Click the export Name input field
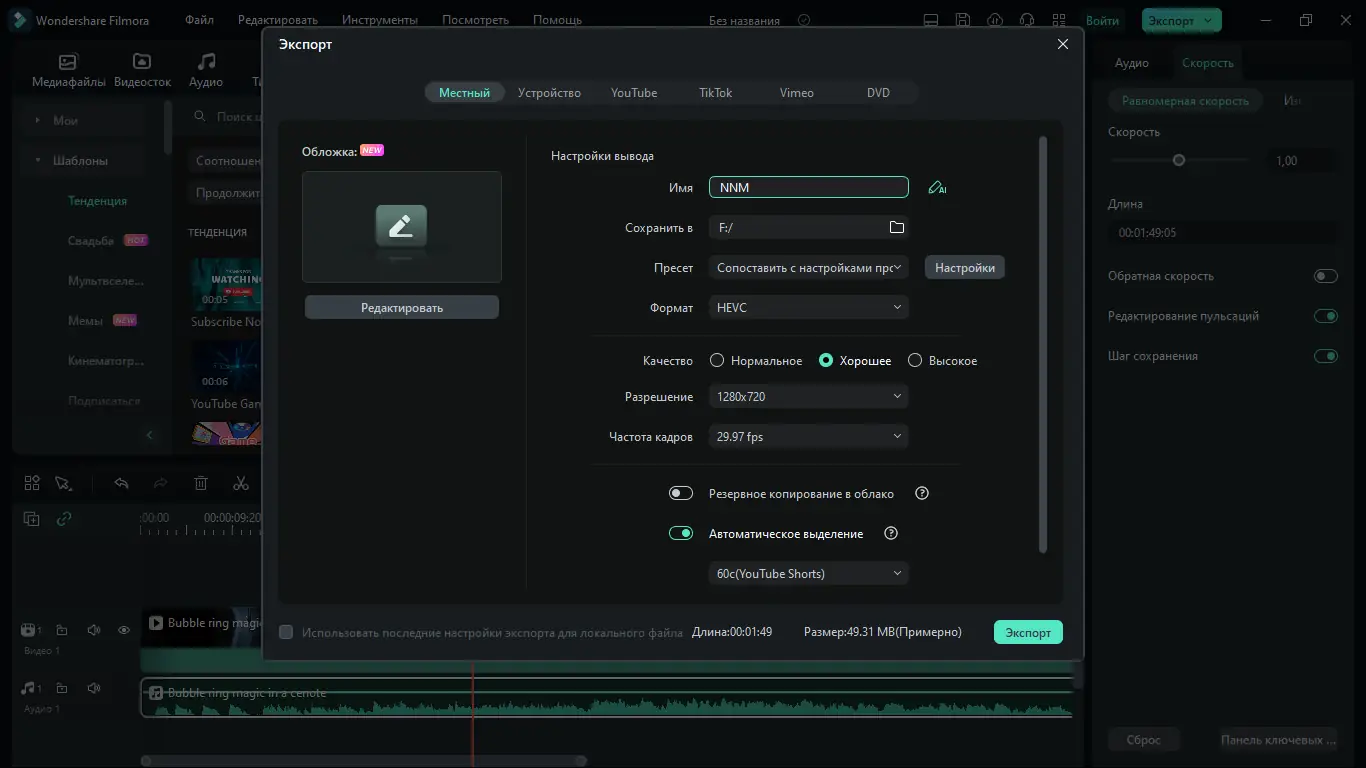Viewport: 1366px width, 768px height. pyautogui.click(x=809, y=187)
